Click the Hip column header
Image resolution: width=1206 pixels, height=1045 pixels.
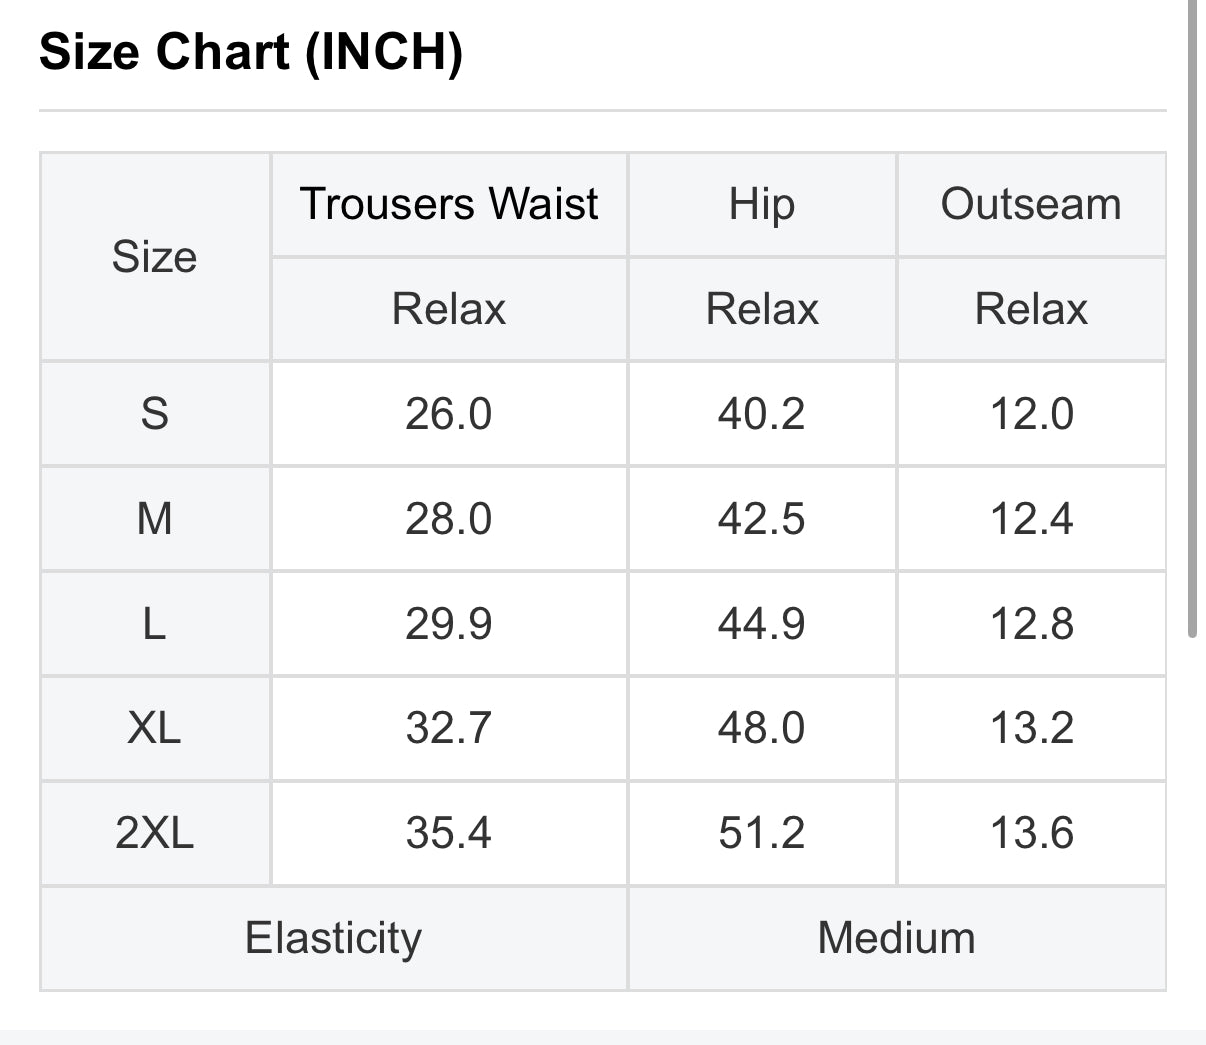coord(762,205)
